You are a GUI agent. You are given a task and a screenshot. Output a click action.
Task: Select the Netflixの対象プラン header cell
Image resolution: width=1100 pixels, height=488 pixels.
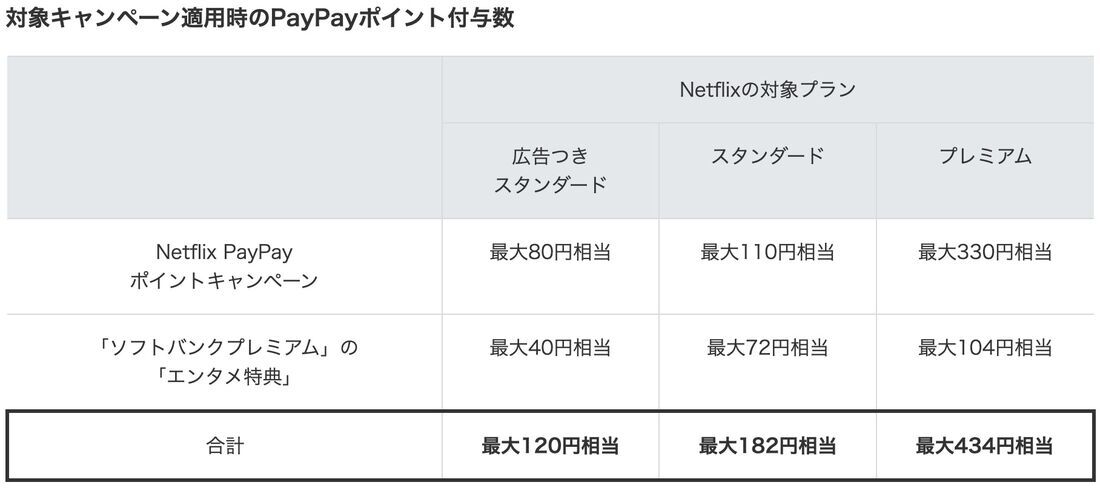click(x=767, y=90)
